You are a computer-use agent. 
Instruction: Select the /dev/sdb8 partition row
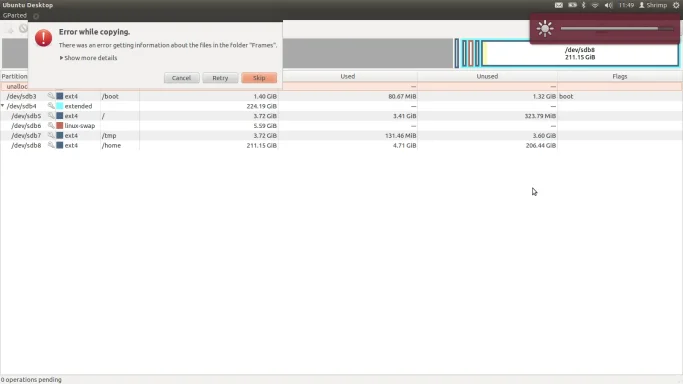(342, 145)
